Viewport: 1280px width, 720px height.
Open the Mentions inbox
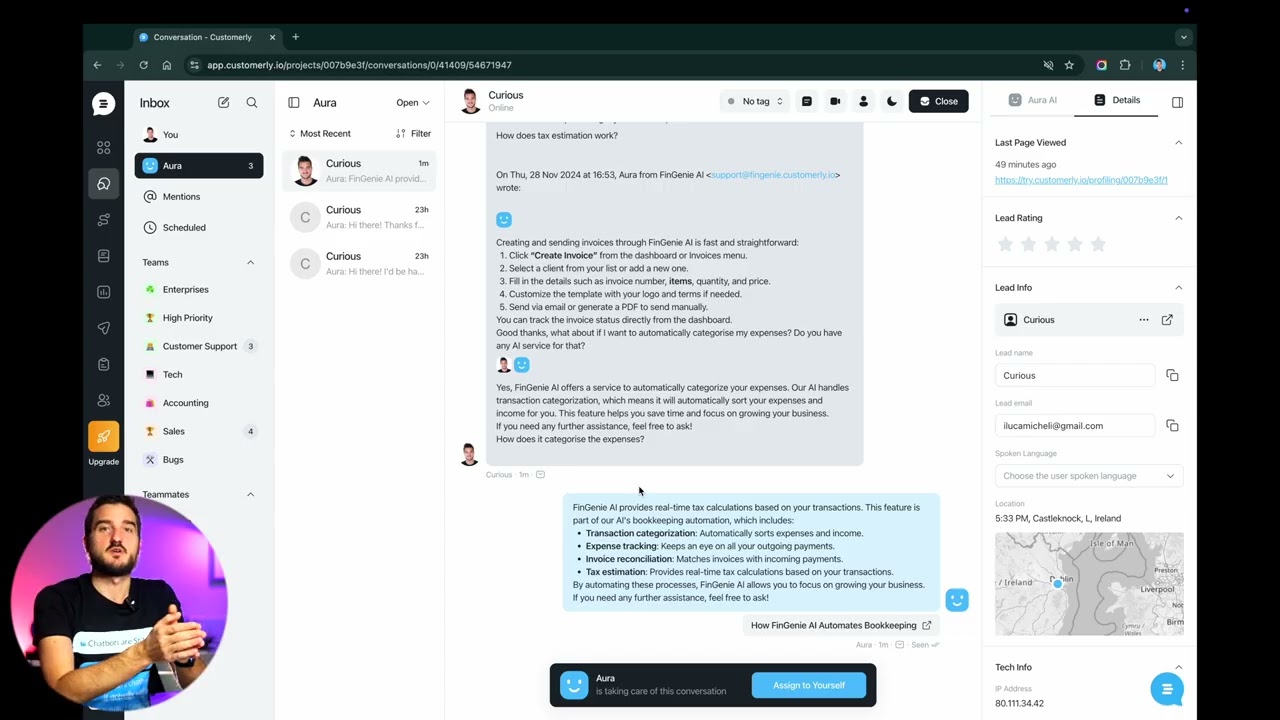[199, 197]
